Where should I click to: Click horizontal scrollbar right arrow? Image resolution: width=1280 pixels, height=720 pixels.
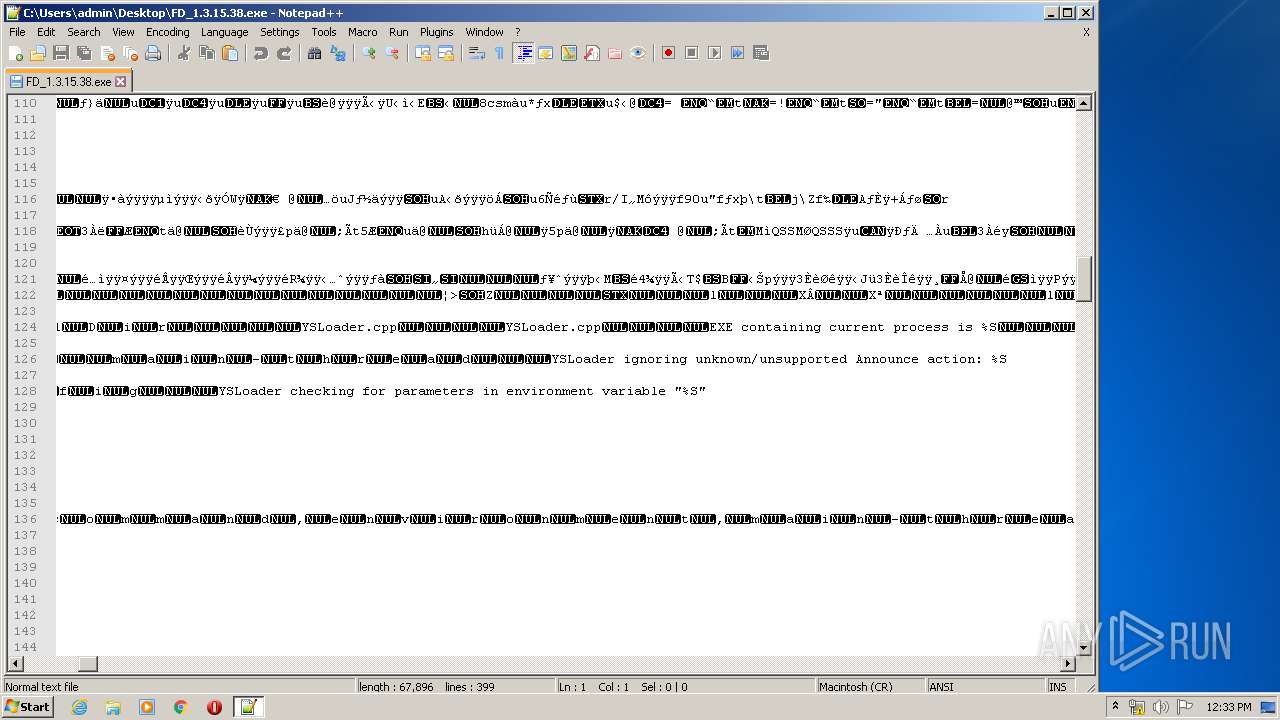click(x=1068, y=664)
